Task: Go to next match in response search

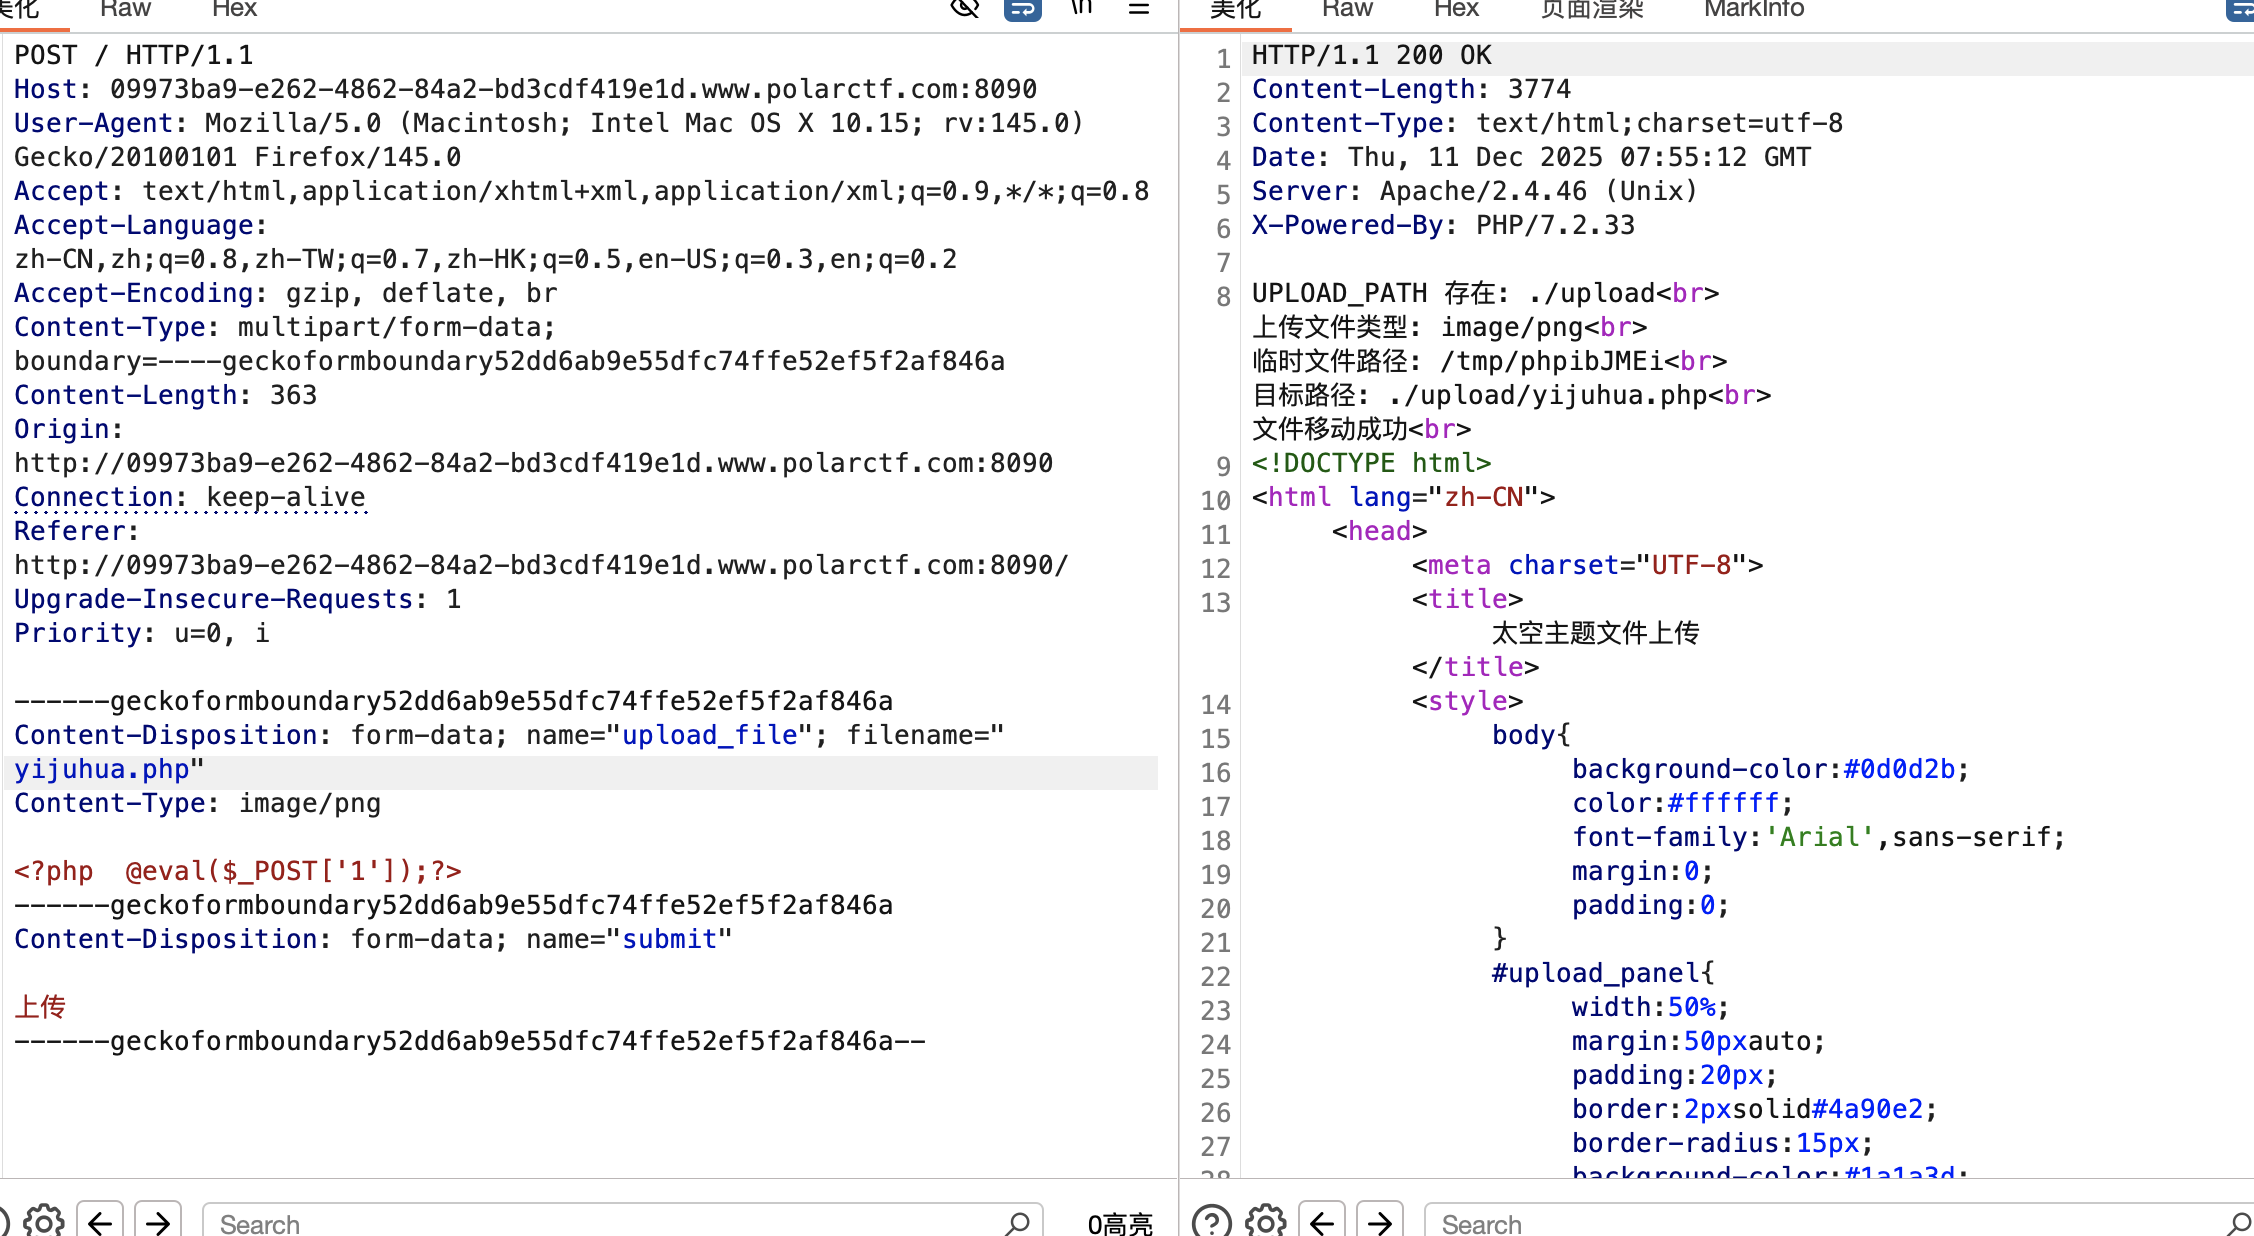Action: point(1380,1221)
